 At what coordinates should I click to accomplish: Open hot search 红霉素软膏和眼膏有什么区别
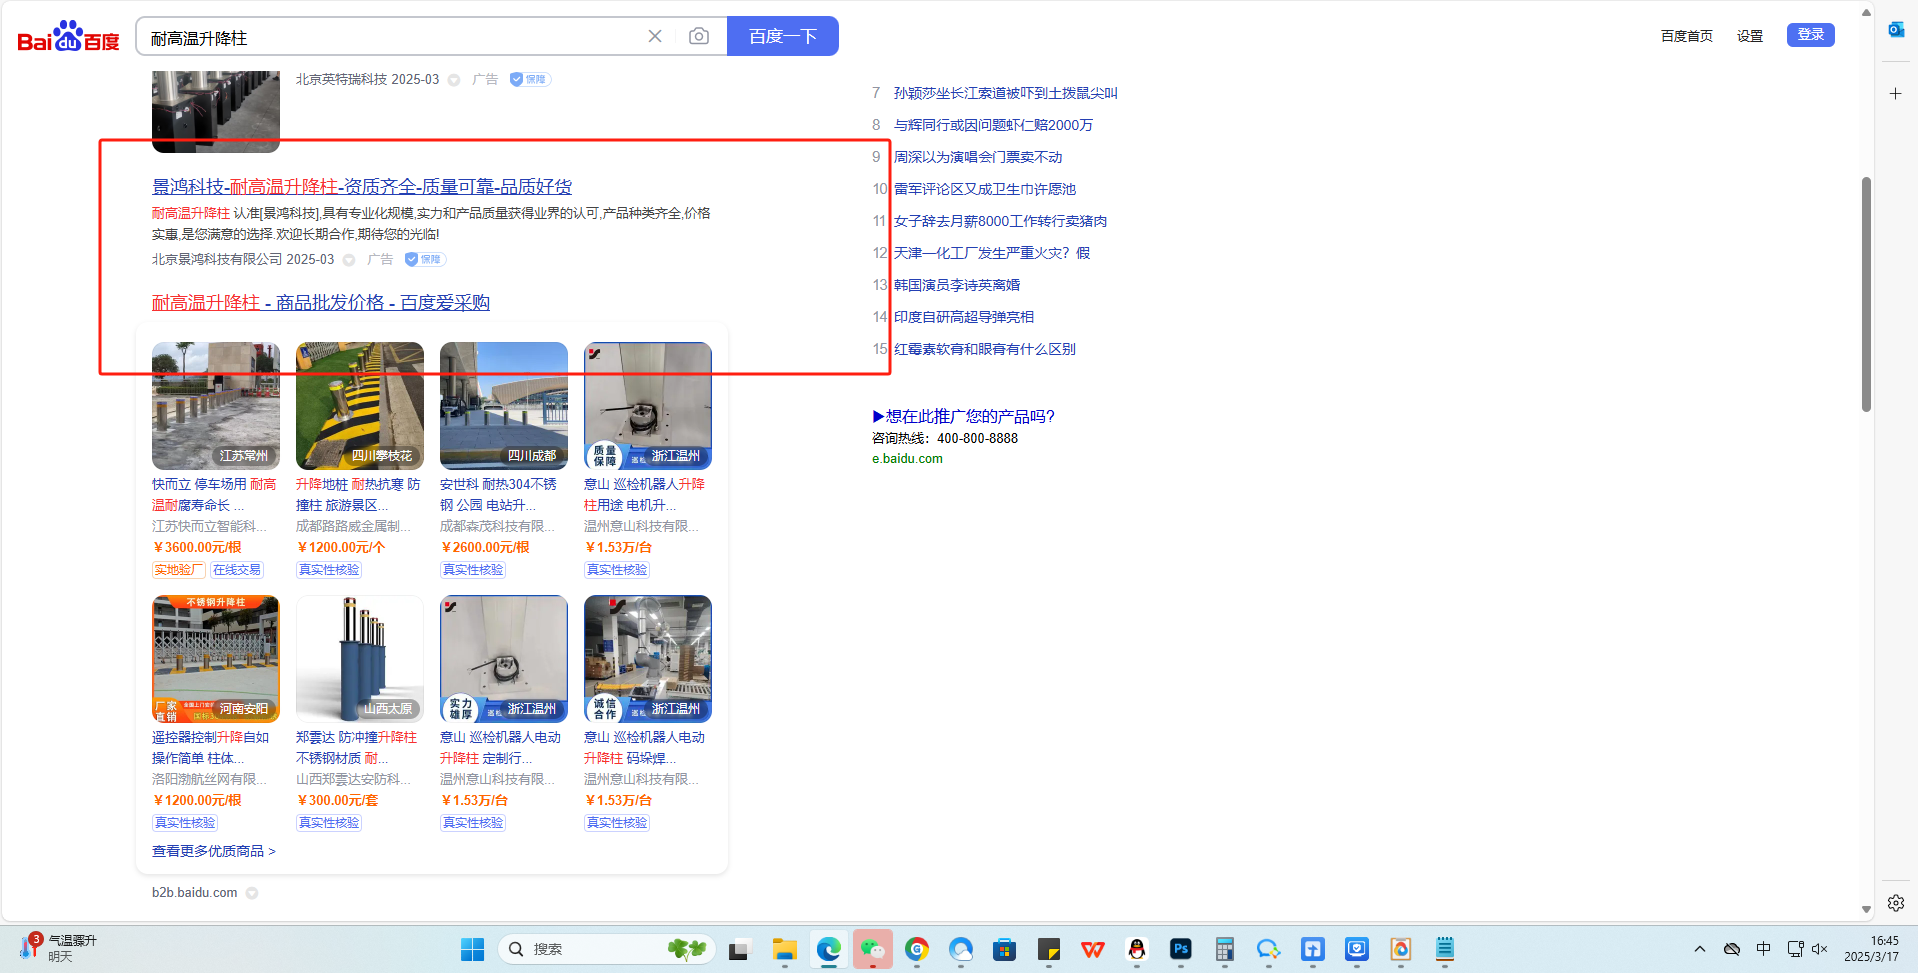point(985,349)
